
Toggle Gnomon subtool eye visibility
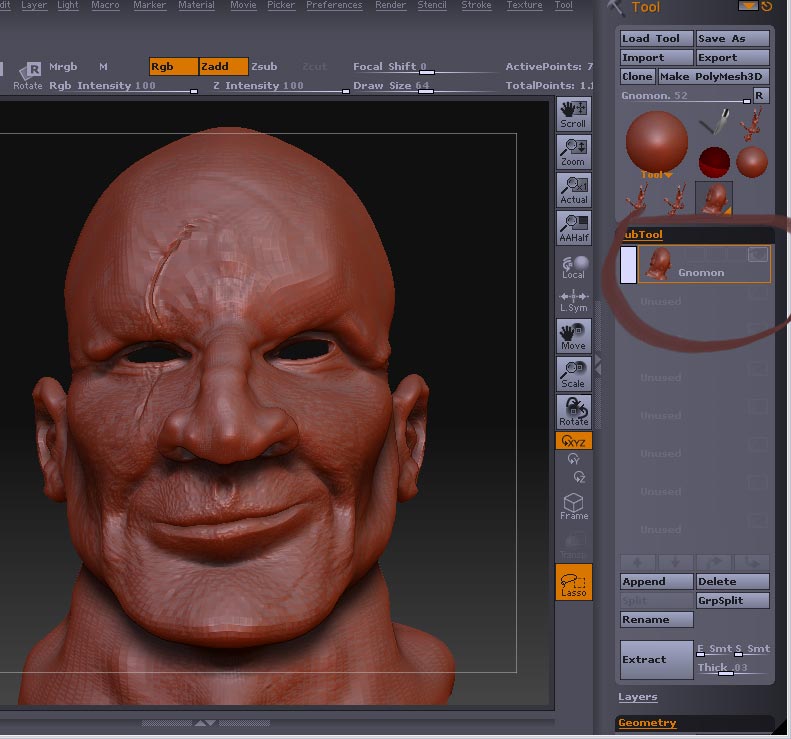tap(758, 255)
